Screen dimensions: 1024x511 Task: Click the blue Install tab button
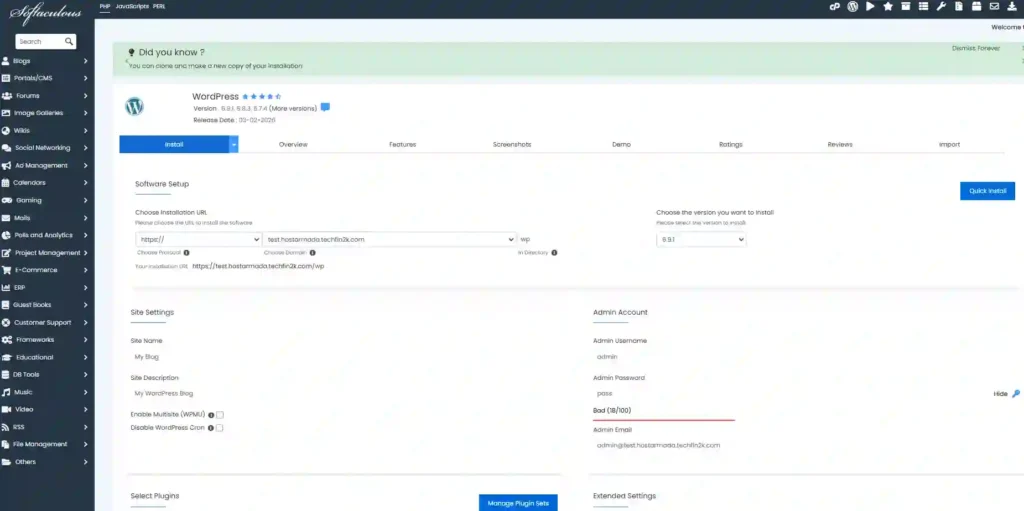(x=174, y=144)
